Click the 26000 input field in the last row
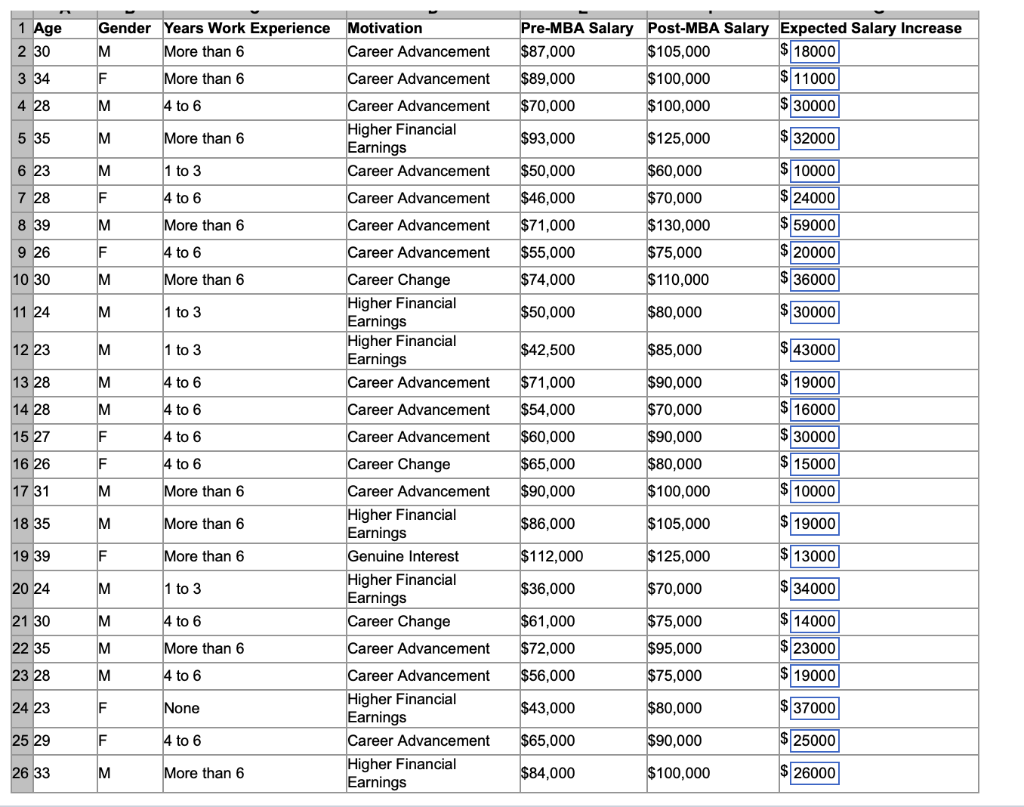 coord(812,773)
